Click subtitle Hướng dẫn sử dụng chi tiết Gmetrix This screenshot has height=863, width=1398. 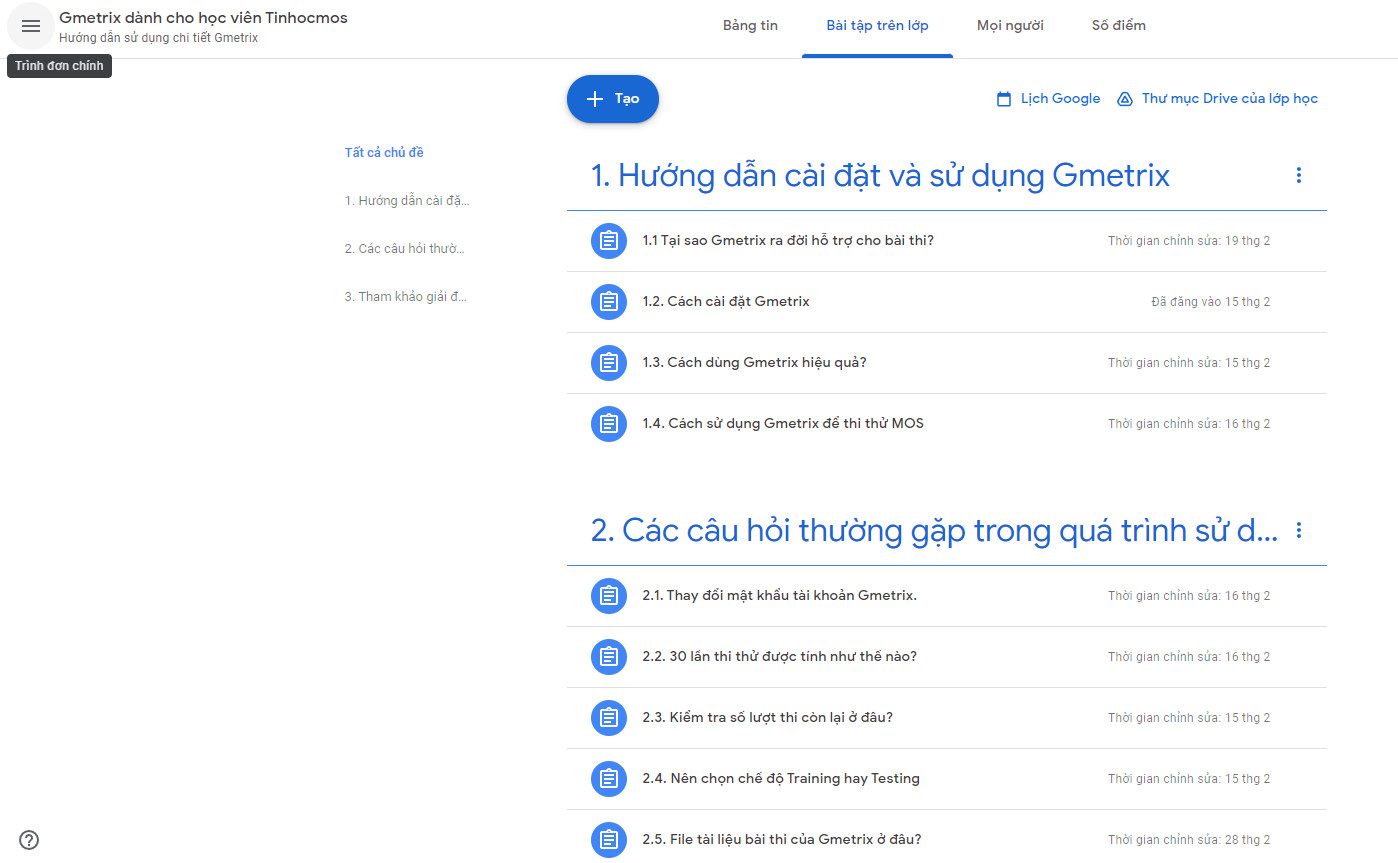[x=158, y=38]
